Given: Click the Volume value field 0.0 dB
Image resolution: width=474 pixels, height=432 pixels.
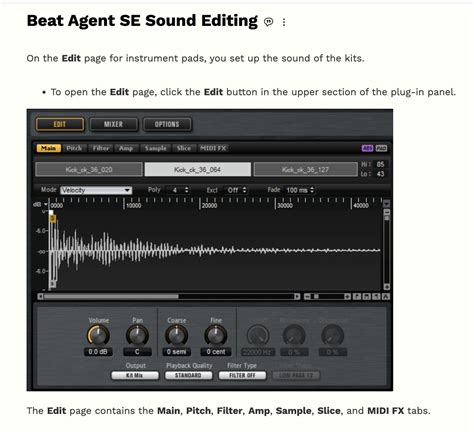Looking at the screenshot, I should pyautogui.click(x=98, y=352).
